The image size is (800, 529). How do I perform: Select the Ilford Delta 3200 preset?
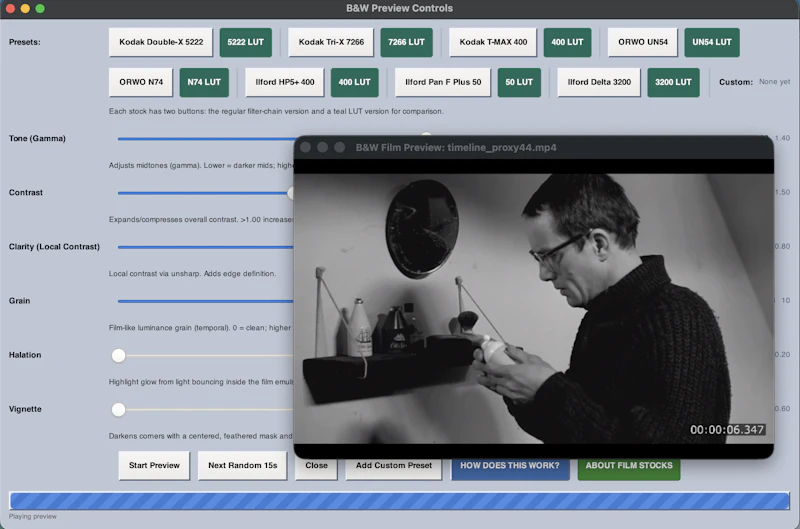(x=599, y=82)
